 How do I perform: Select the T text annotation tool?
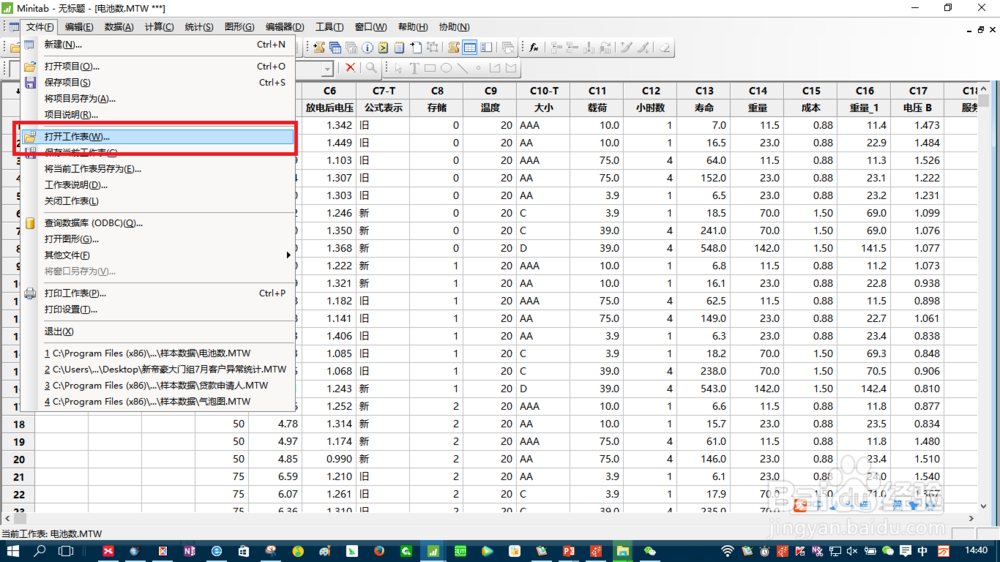click(x=414, y=68)
